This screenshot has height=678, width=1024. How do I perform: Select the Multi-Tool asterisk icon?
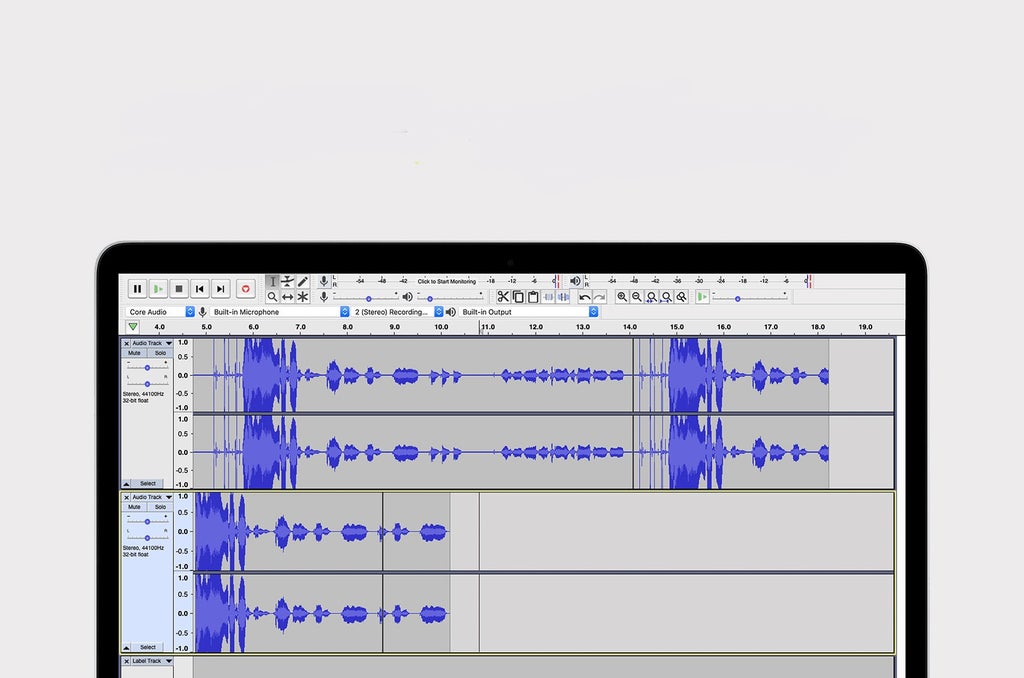point(303,297)
